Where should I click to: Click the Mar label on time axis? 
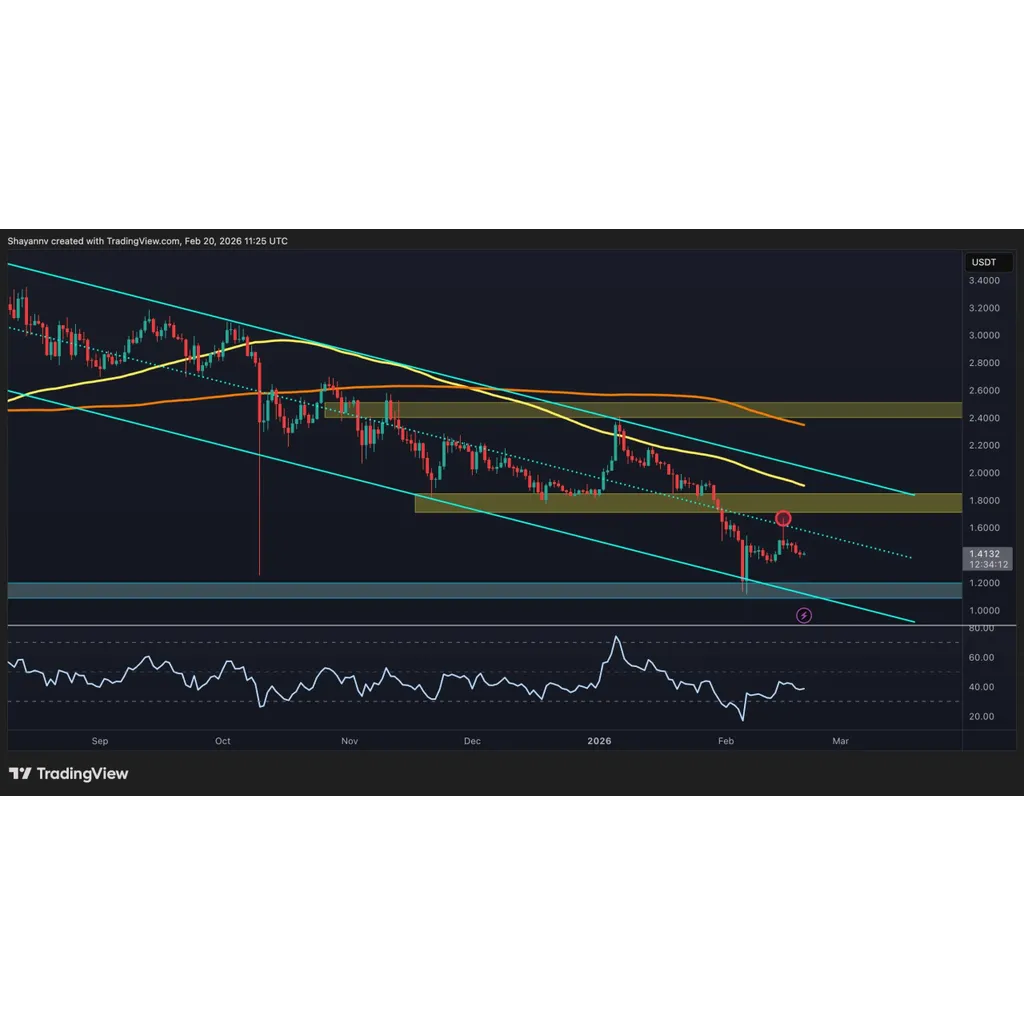tap(840, 741)
